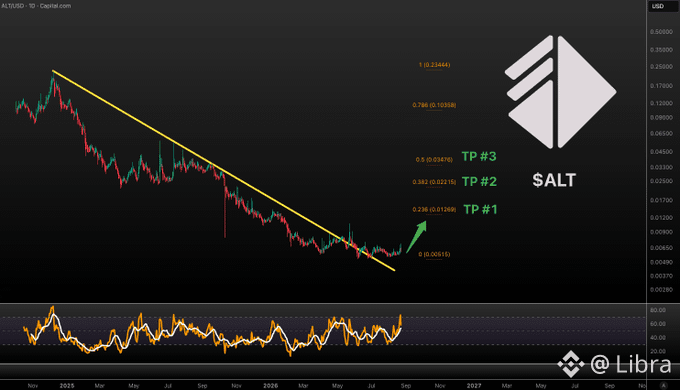Click the 0.02500 price axis value

[x=661, y=181]
